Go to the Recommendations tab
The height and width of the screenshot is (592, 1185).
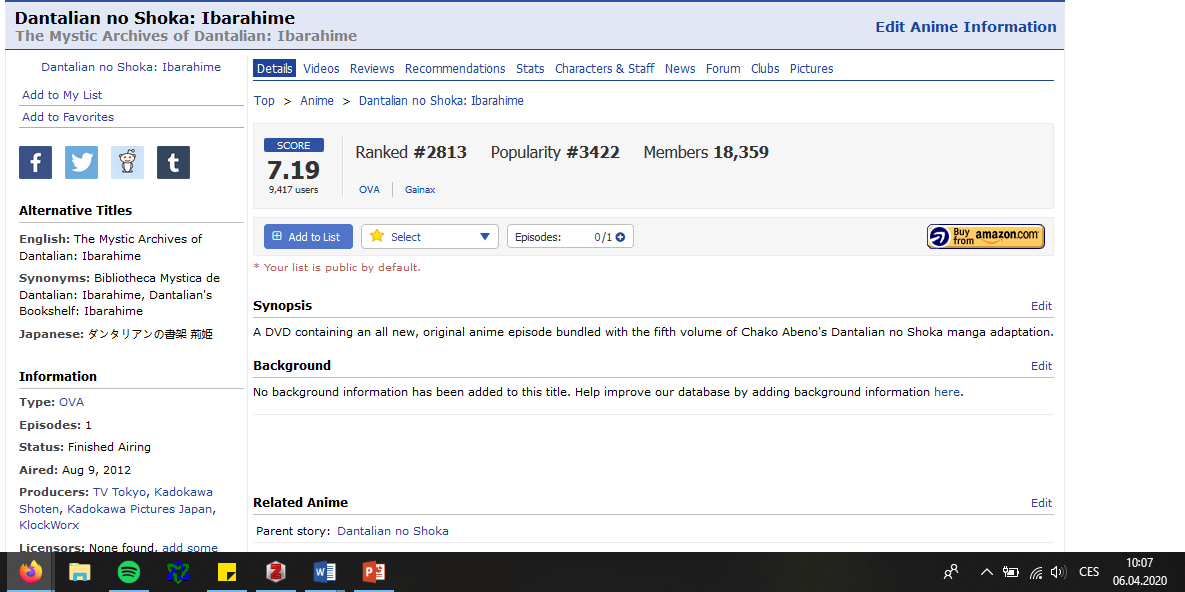click(455, 69)
